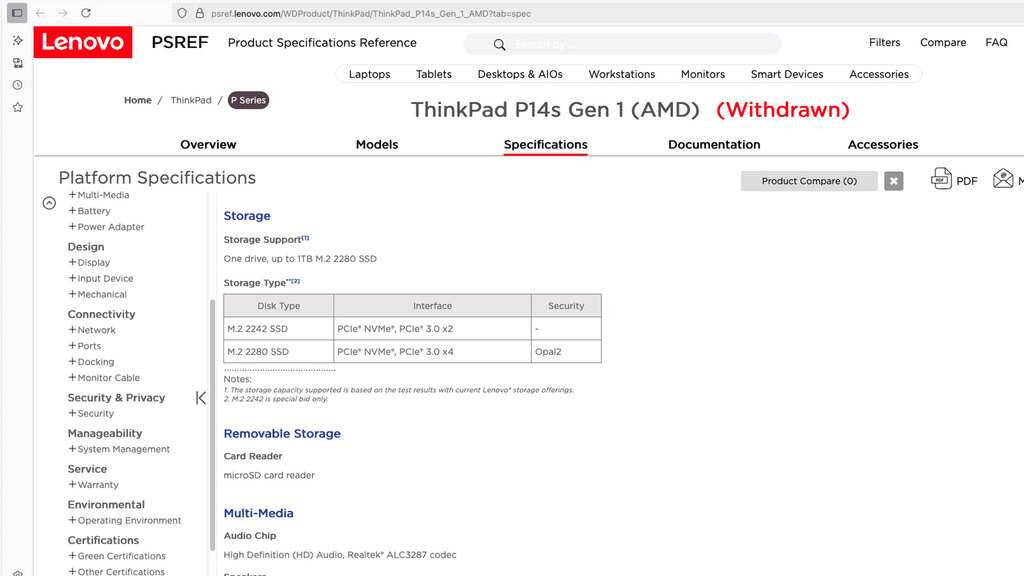Click the Opal2 table cell
The width and height of the screenshot is (1024, 576).
(x=566, y=351)
